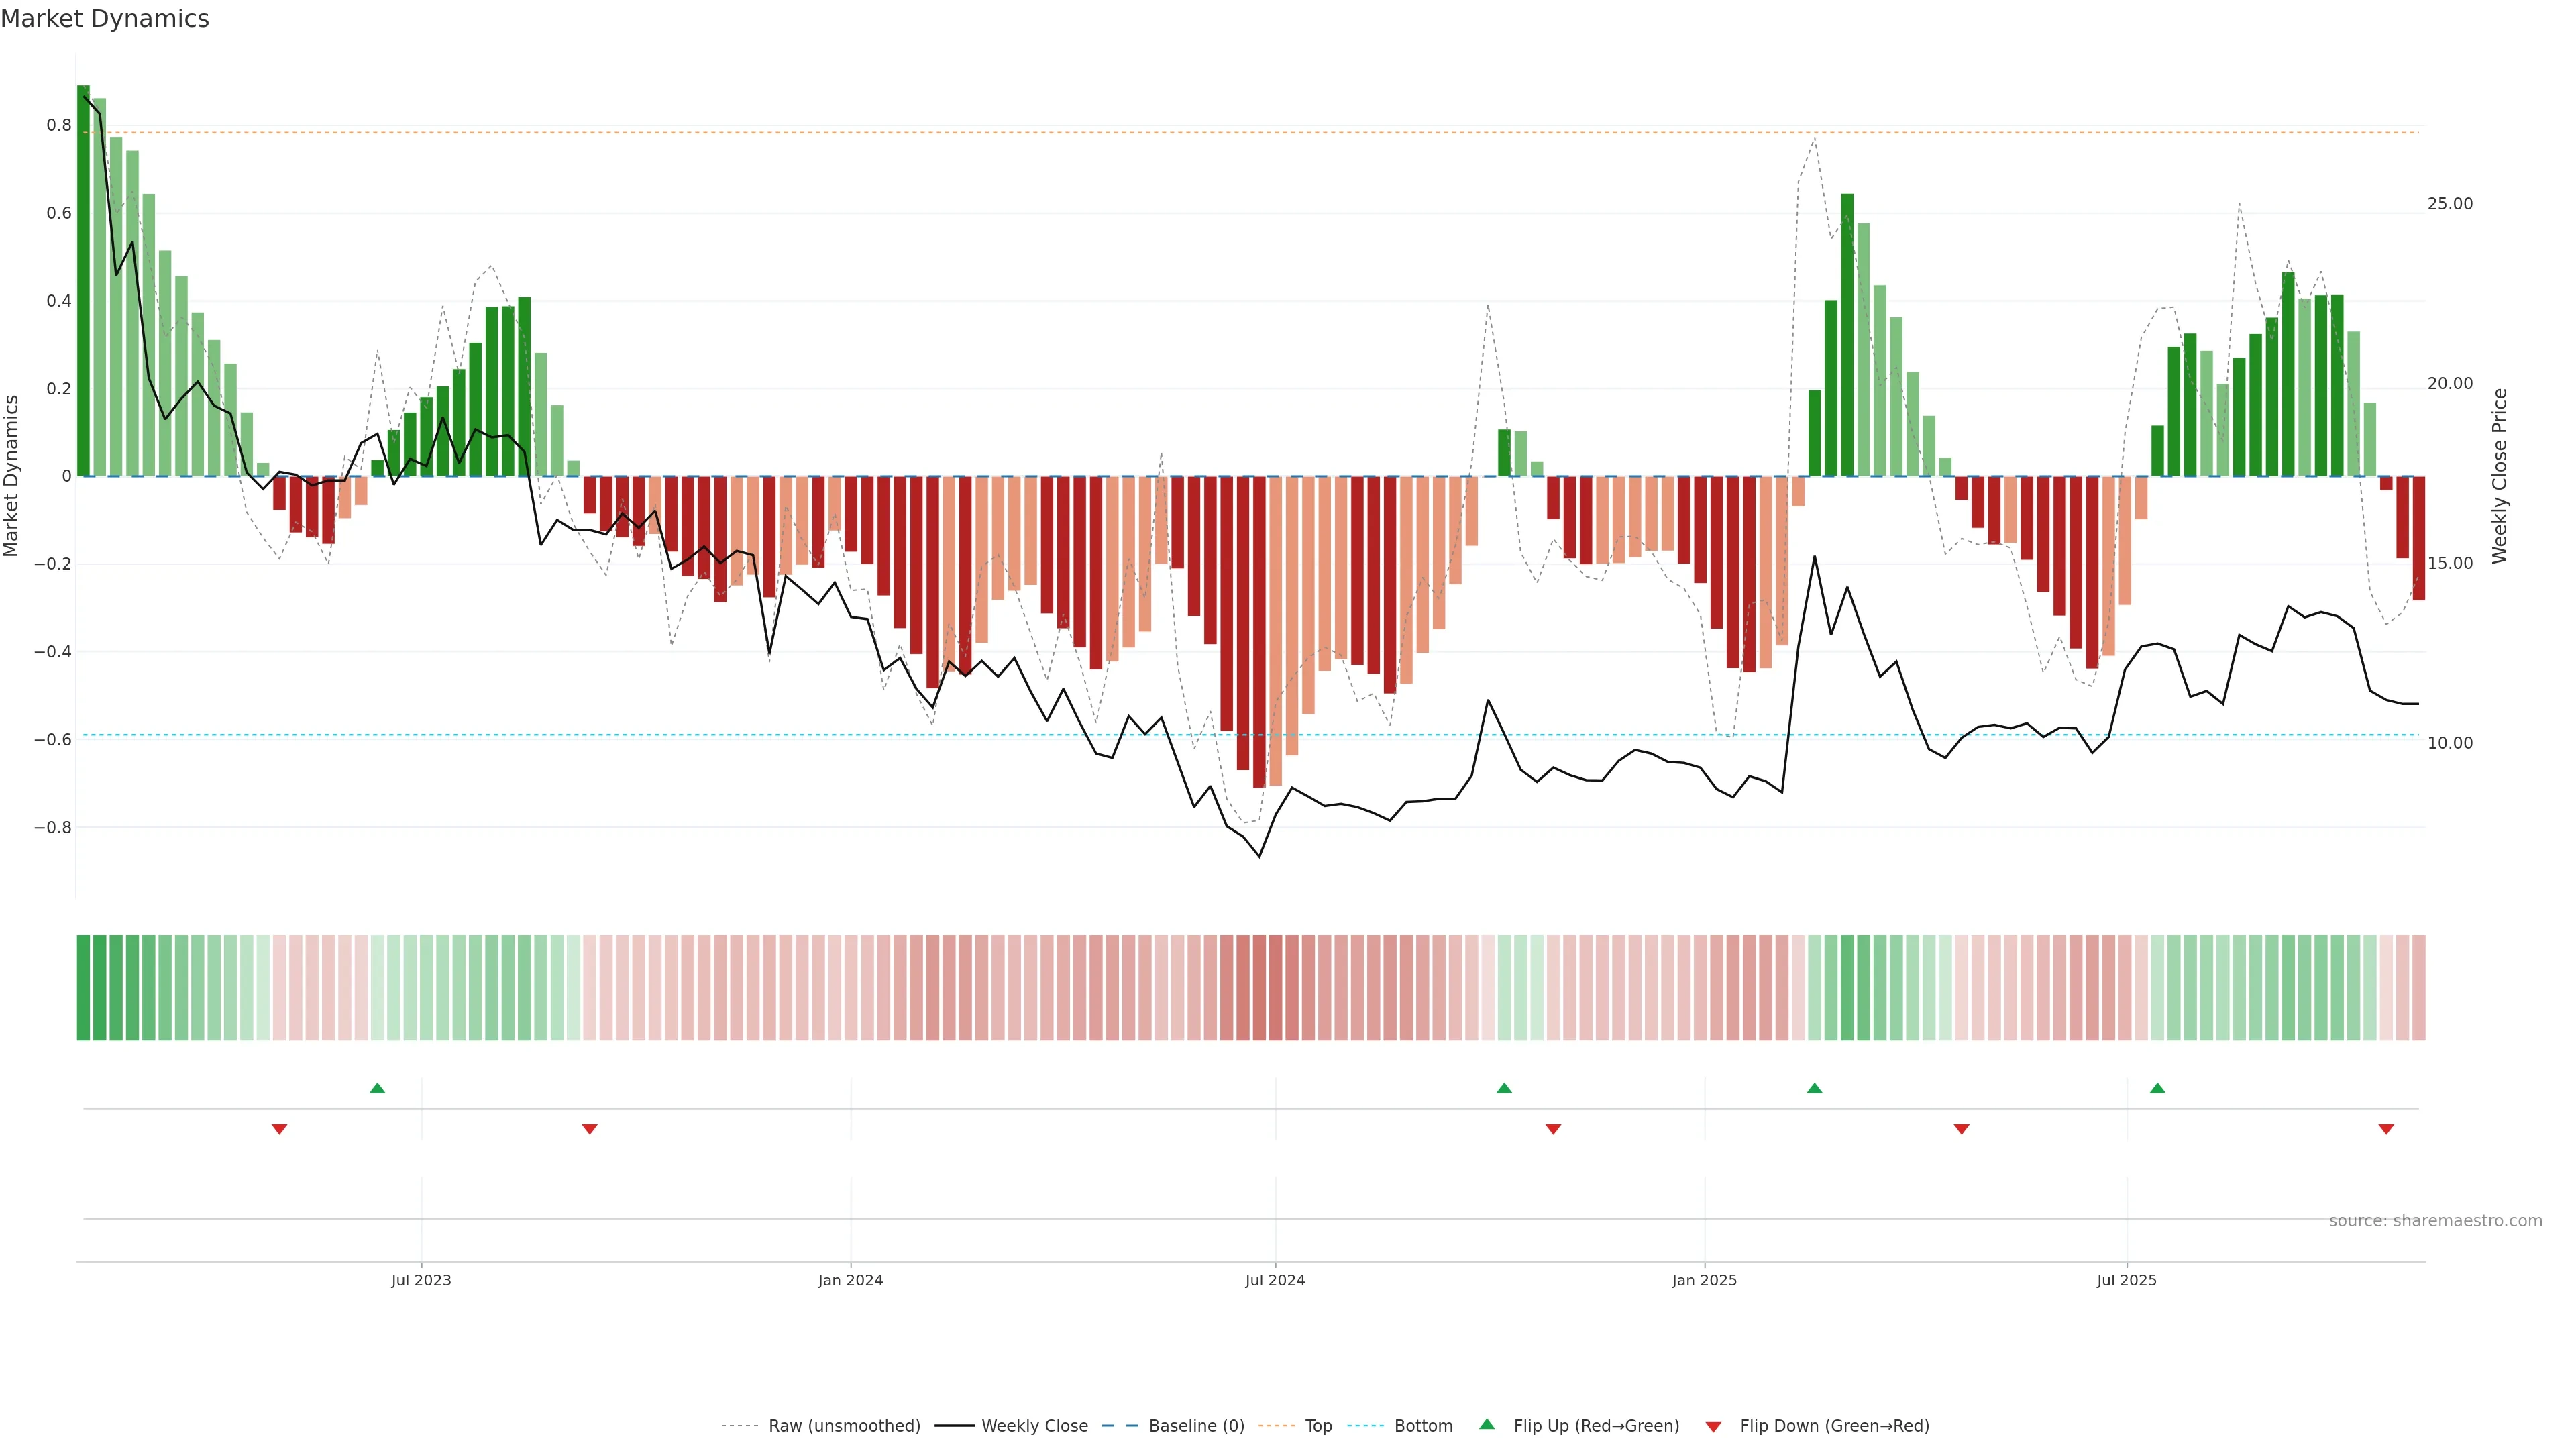Click the red flip-down marker between Jul 2023 and Jan 2024
Screen dimensions: 2576x1449
coord(590,1129)
